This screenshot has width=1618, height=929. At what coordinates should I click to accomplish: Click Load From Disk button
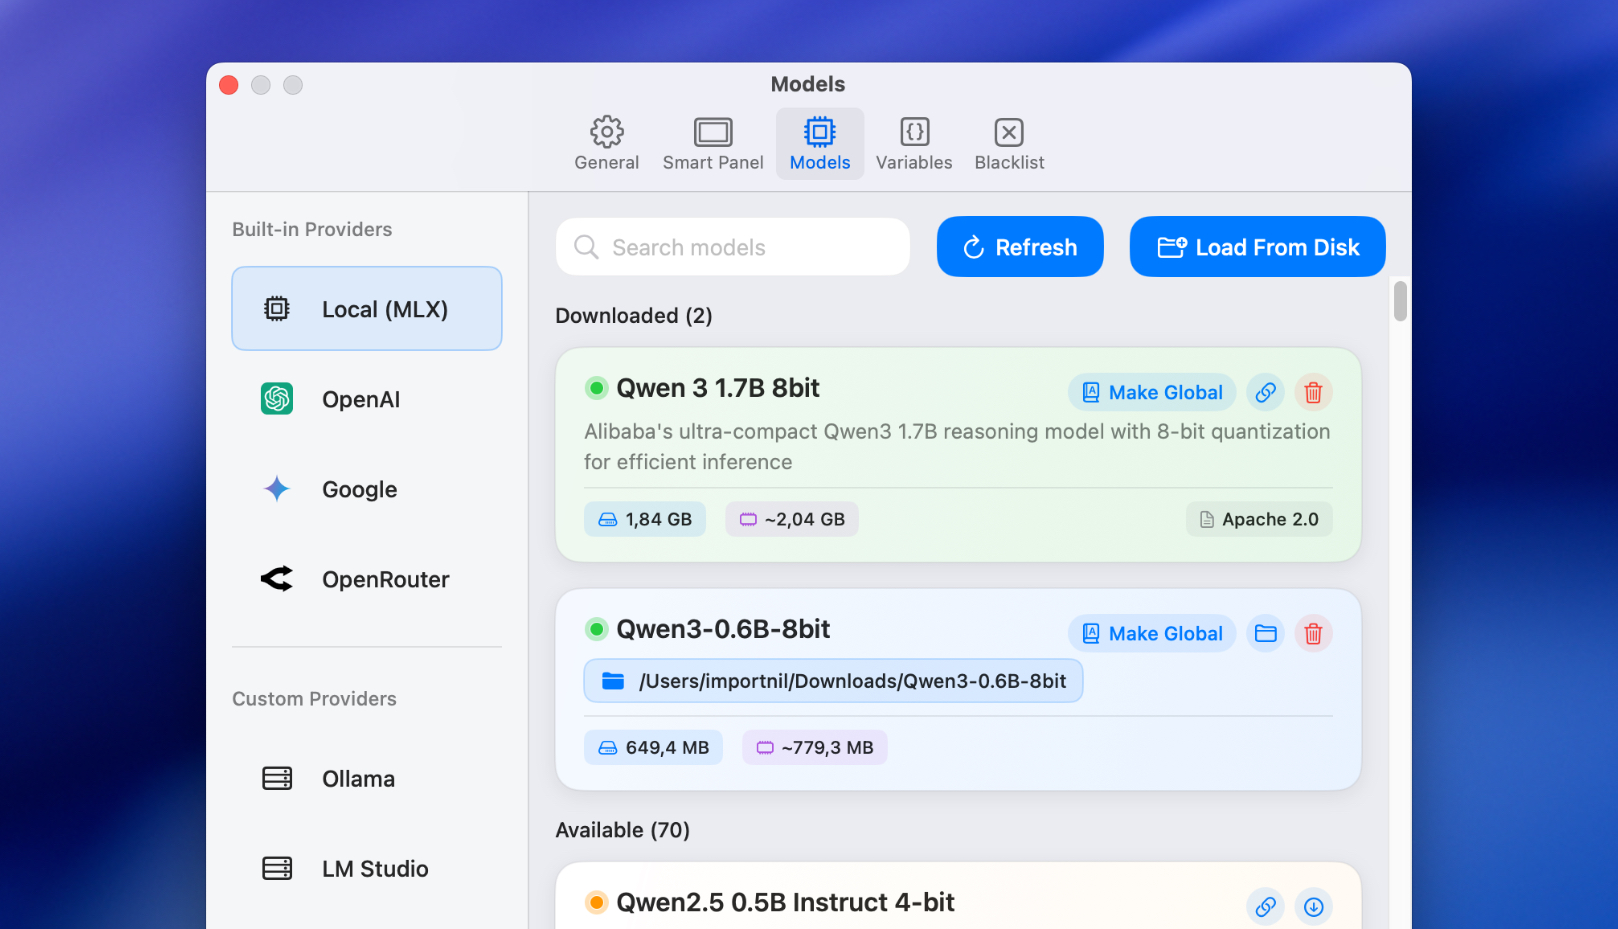(1257, 247)
